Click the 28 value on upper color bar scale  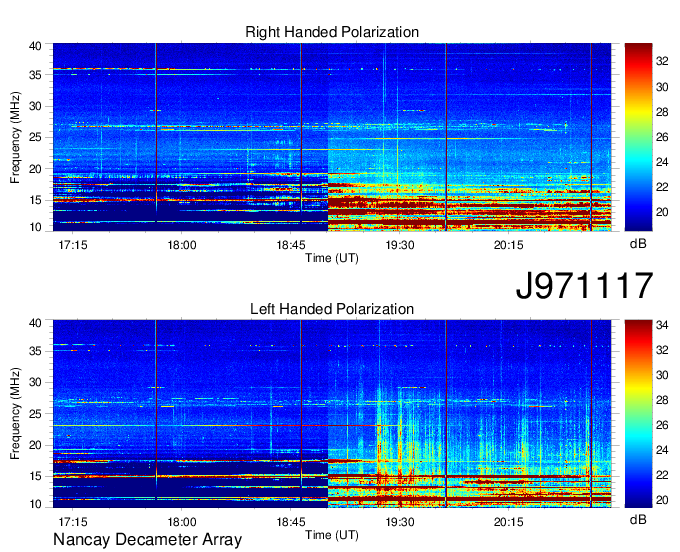pos(662,112)
